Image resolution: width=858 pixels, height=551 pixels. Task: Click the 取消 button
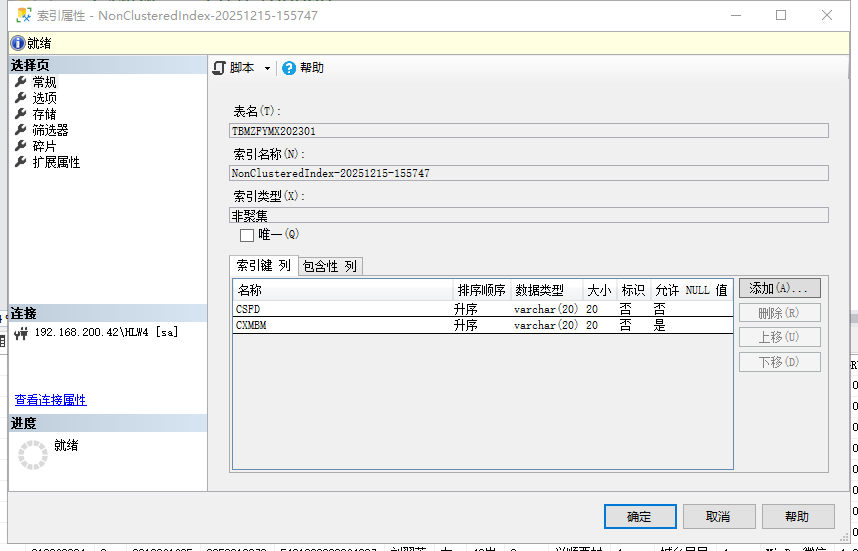(719, 517)
